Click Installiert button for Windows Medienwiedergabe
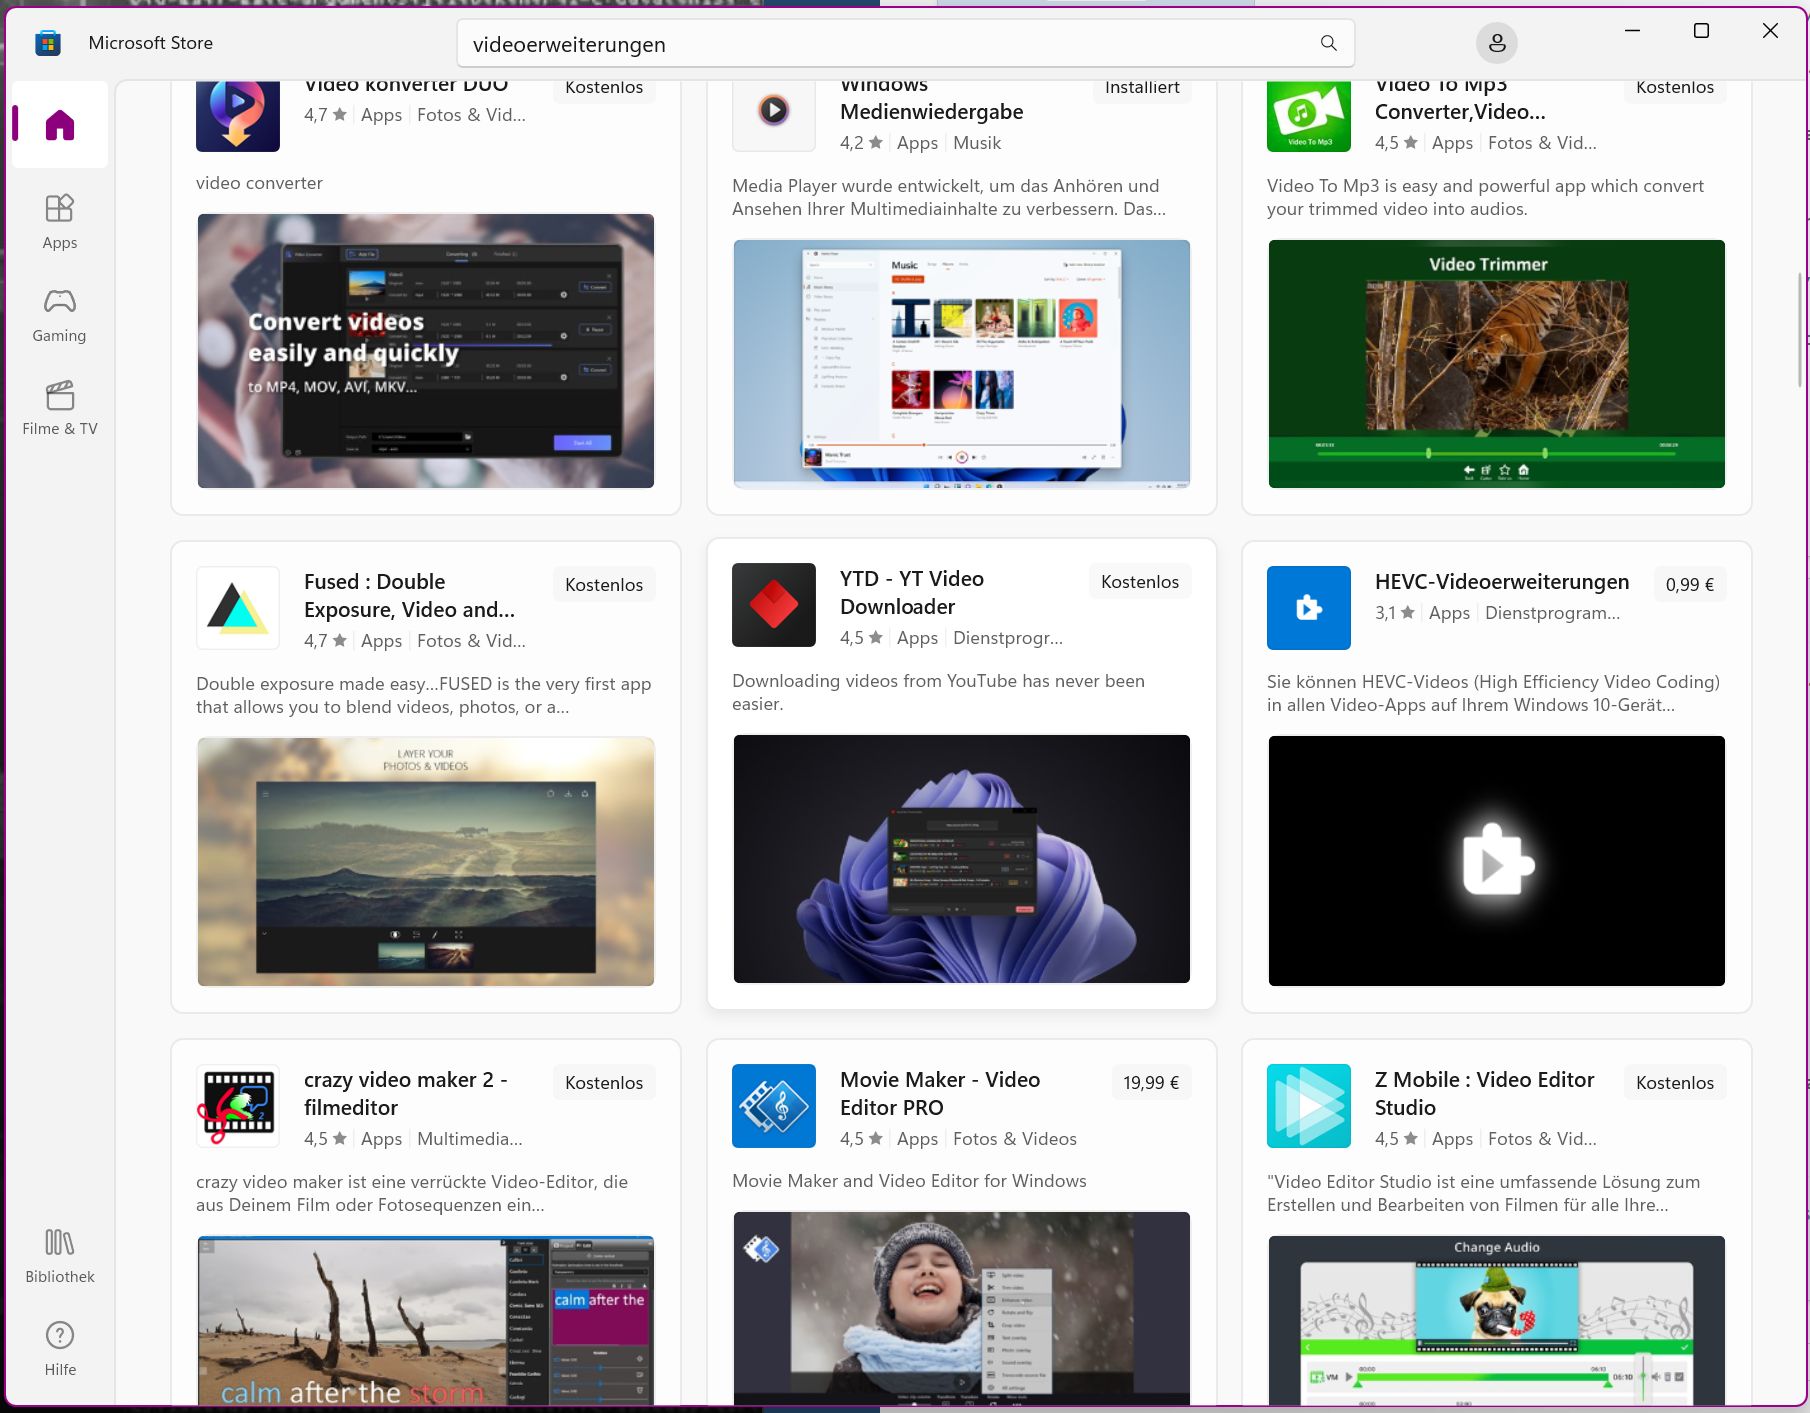This screenshot has width=1810, height=1413. [1142, 88]
